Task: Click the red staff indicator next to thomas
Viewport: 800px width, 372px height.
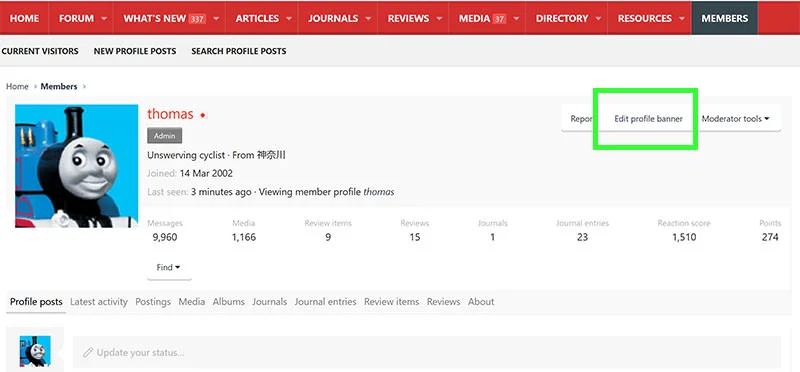Action: click(203, 115)
